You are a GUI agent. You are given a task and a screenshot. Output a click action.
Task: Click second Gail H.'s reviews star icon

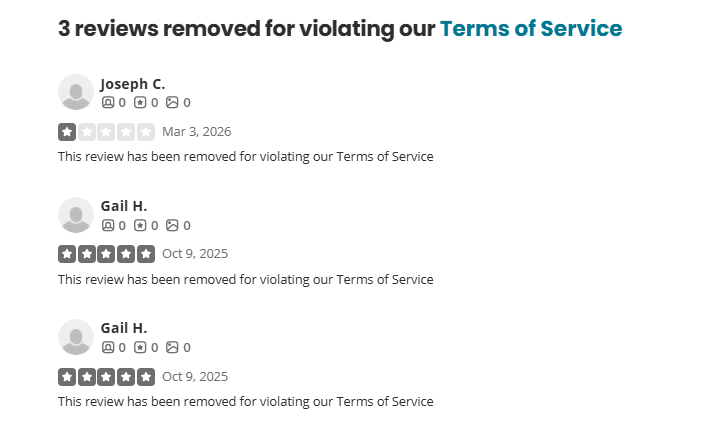pyautogui.click(x=140, y=347)
